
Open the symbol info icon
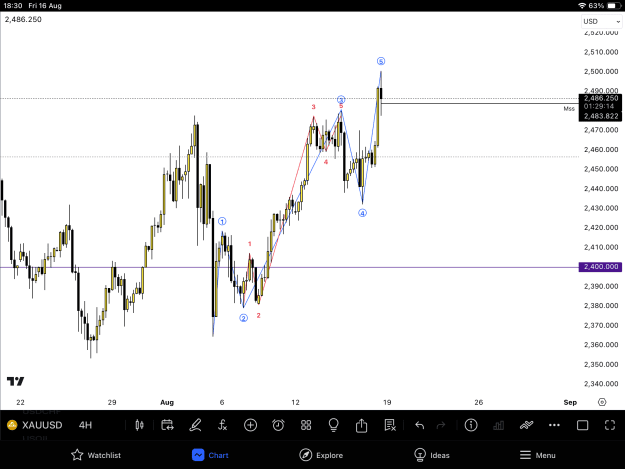click(x=471, y=425)
